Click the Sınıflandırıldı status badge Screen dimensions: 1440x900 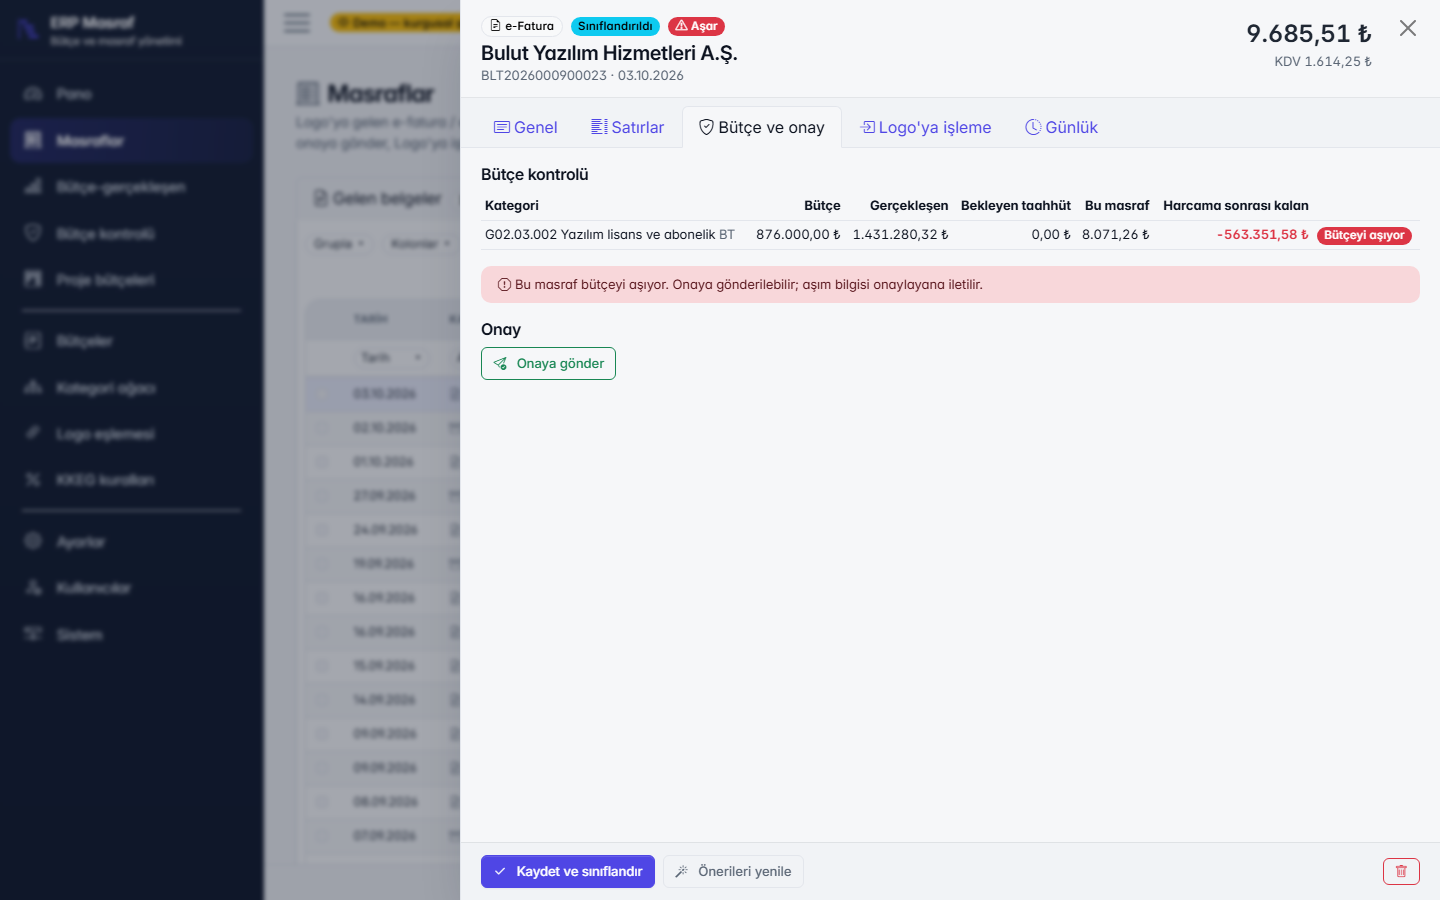pyautogui.click(x=615, y=26)
